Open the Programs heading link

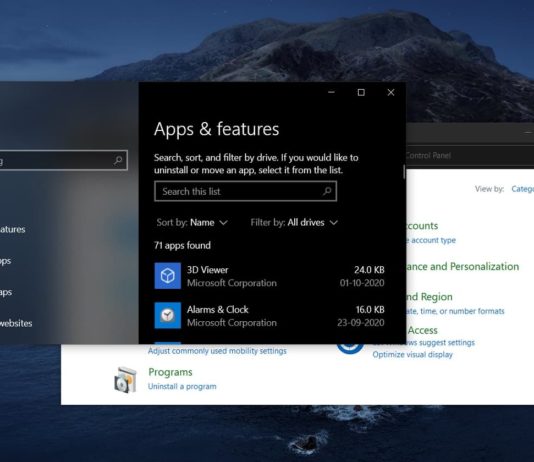pyautogui.click(x=170, y=372)
